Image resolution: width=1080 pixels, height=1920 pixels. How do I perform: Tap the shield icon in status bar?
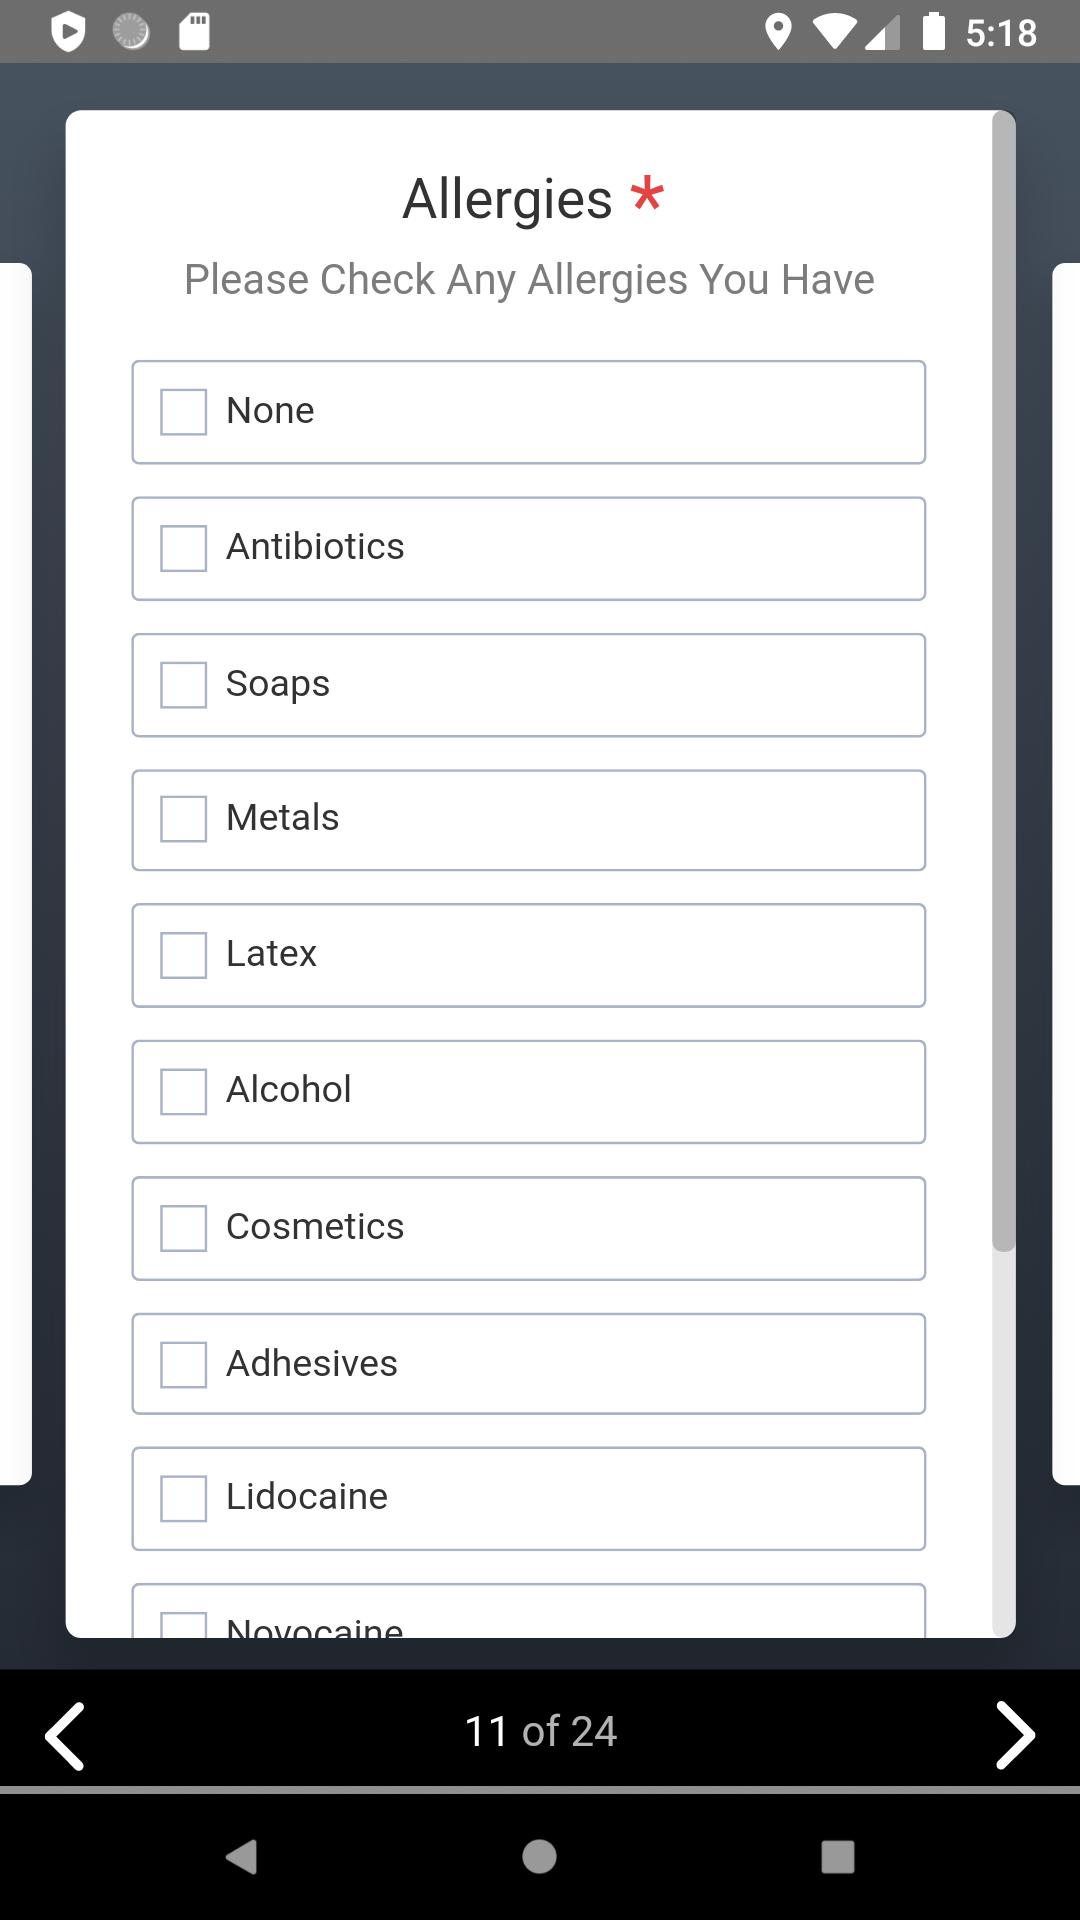pyautogui.click(x=68, y=32)
